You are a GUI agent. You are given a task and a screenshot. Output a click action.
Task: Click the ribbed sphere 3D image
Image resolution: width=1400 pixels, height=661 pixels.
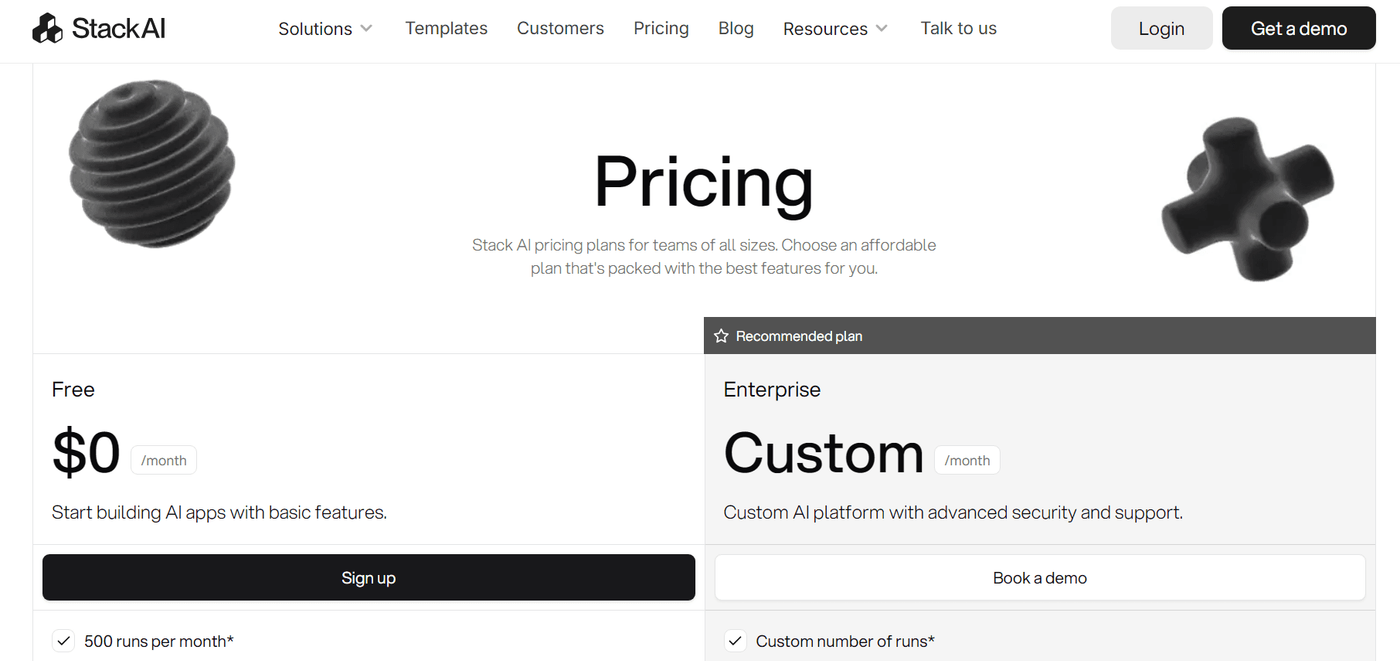click(x=152, y=165)
